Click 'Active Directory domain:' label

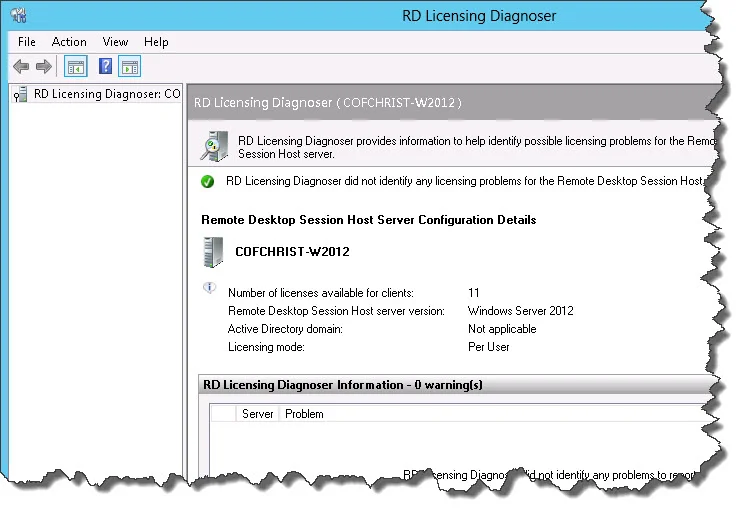tap(285, 329)
